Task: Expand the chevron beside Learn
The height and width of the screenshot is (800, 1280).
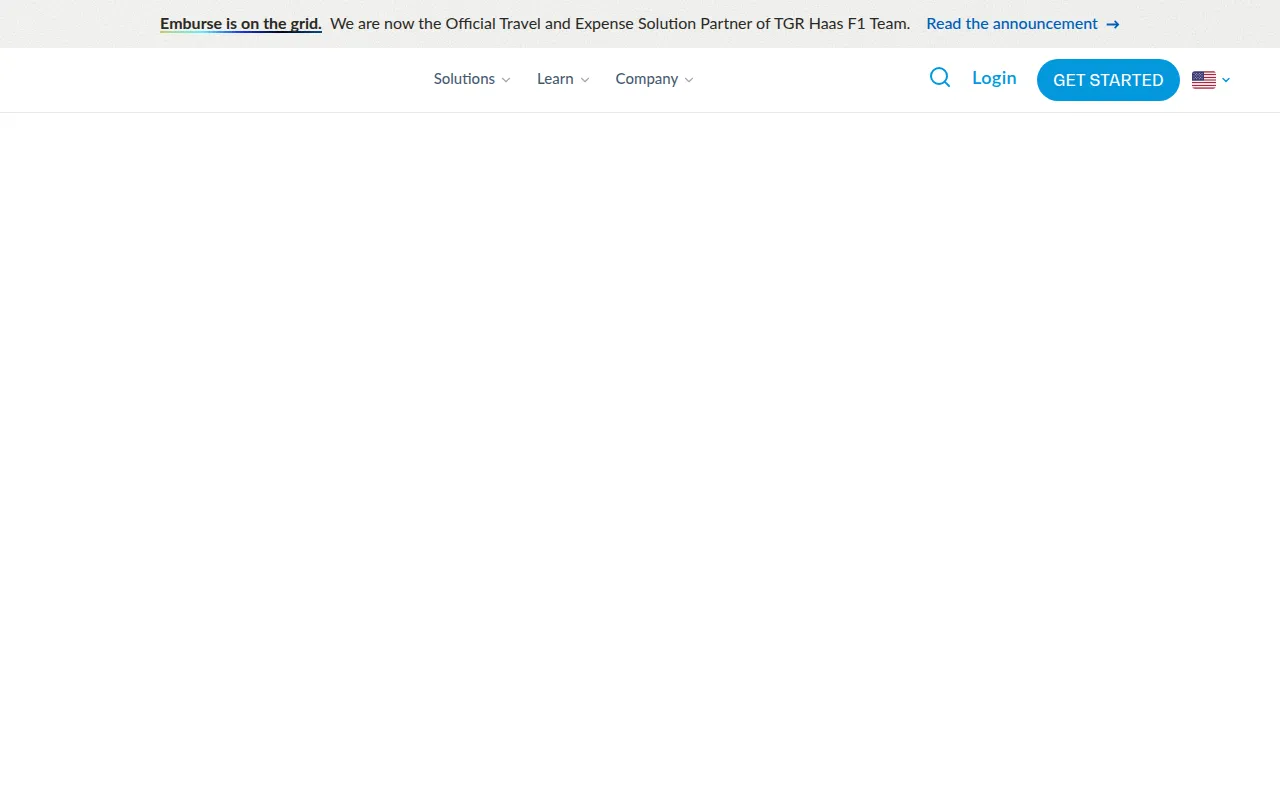Action: coord(585,80)
